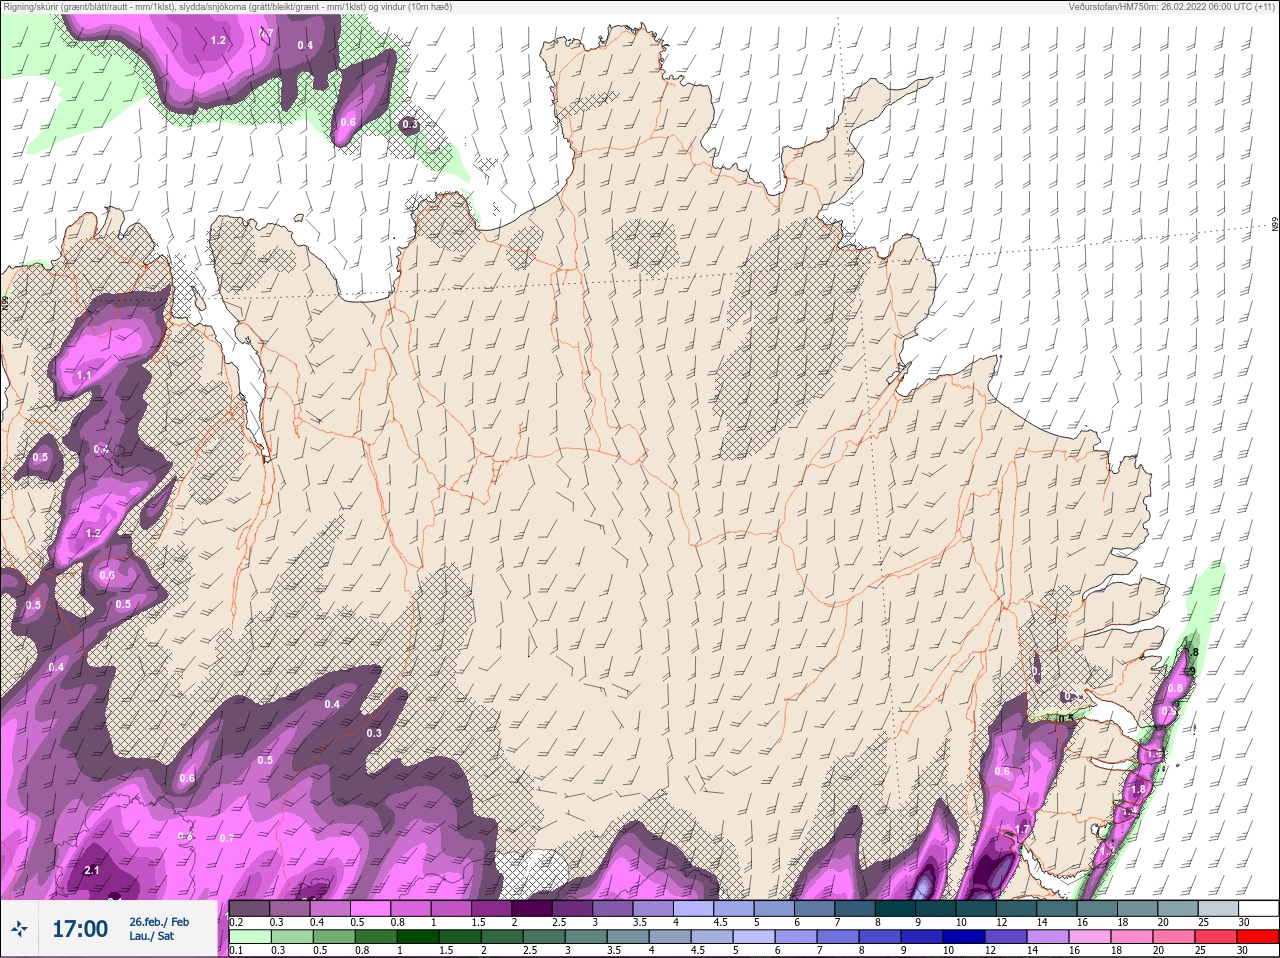1280x958 pixels.
Task: Click the map title 'Rigning/skúrir' header text
Action: tap(227, 6)
